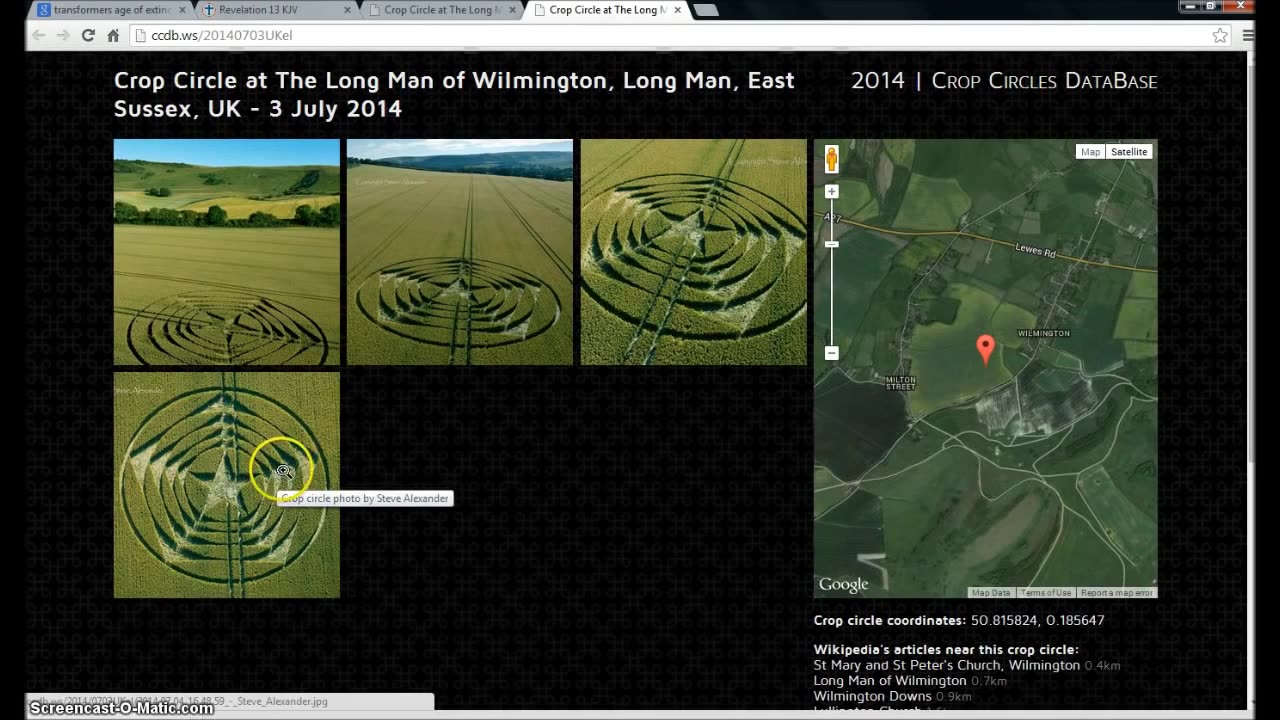Open the map Terms of Use link
1280x720 pixels.
coord(1046,593)
